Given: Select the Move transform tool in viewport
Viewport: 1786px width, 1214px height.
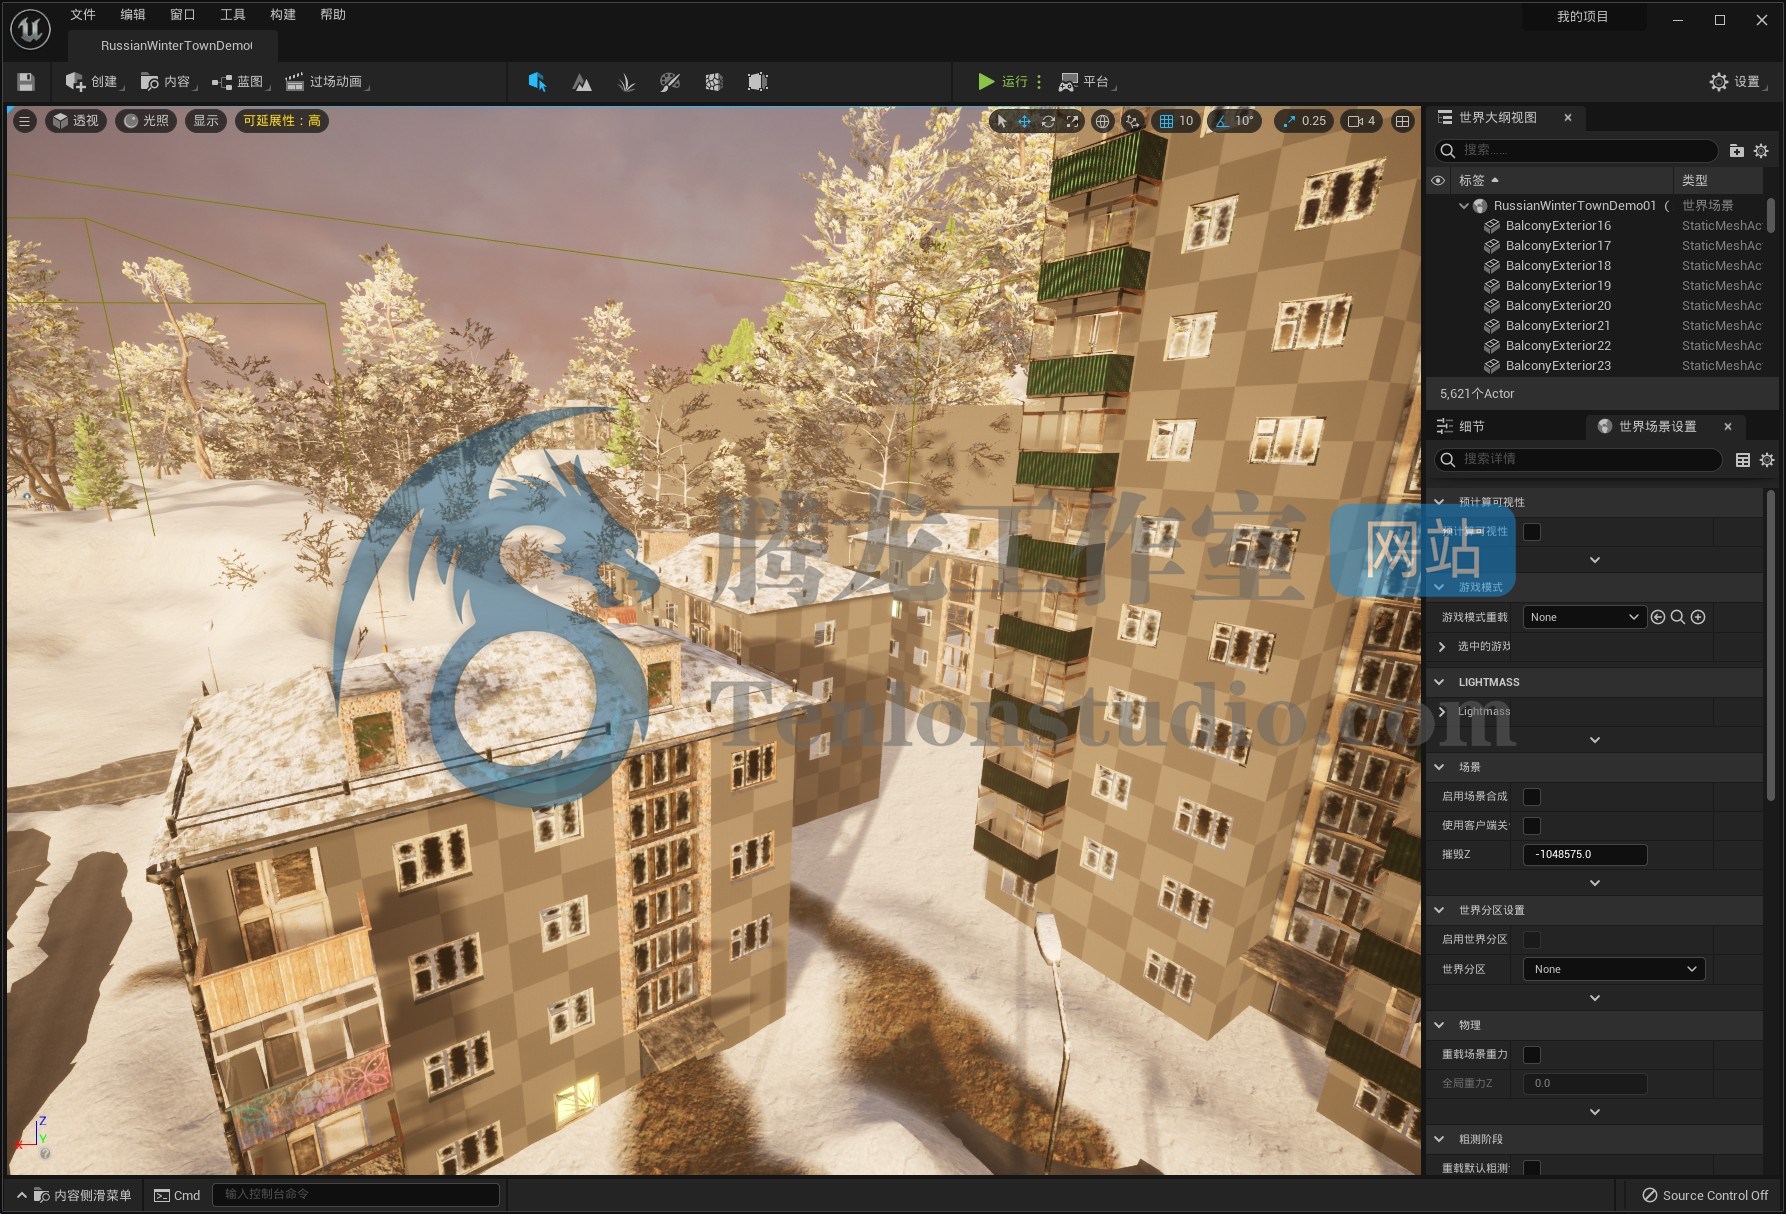Looking at the screenshot, I should 1024,121.
